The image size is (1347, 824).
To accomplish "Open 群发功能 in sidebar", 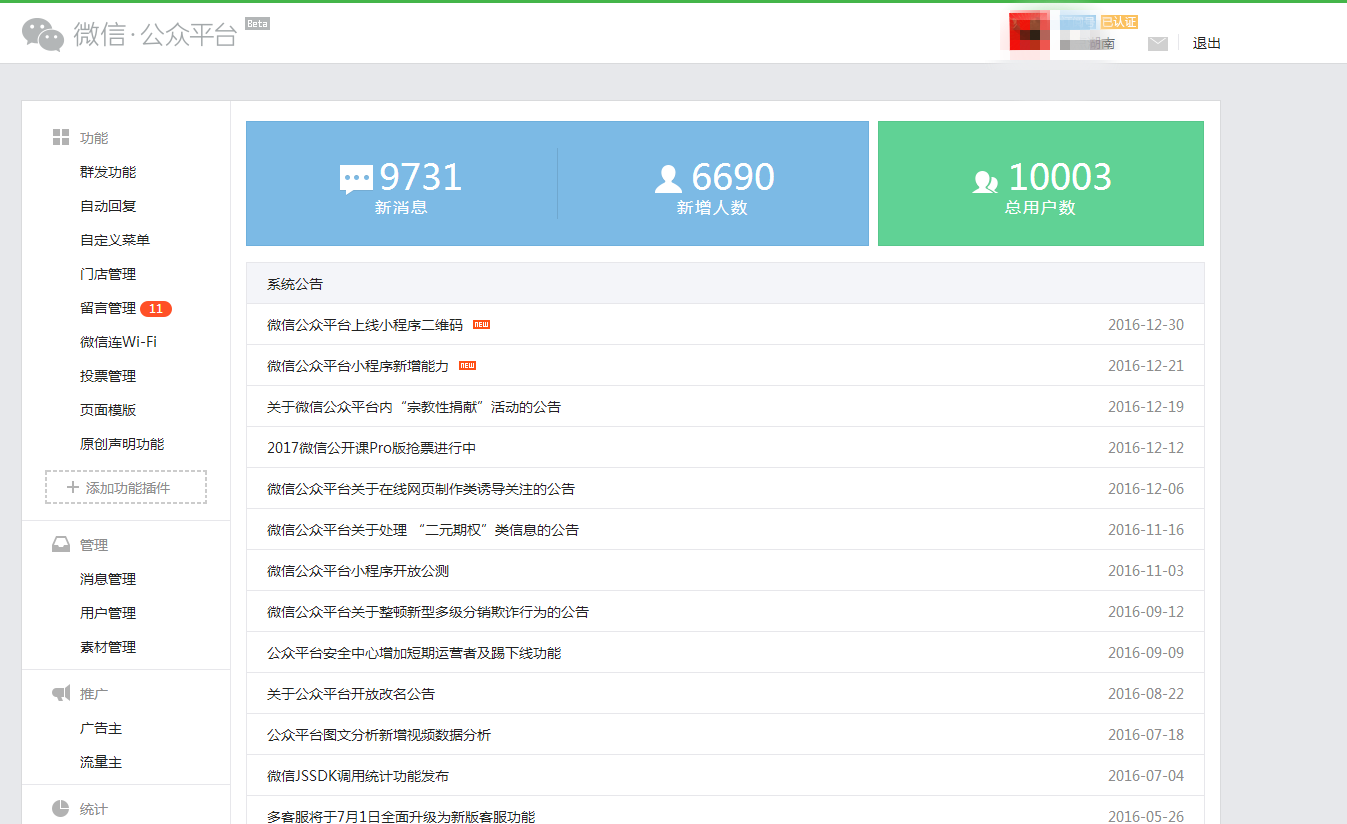I will [108, 172].
